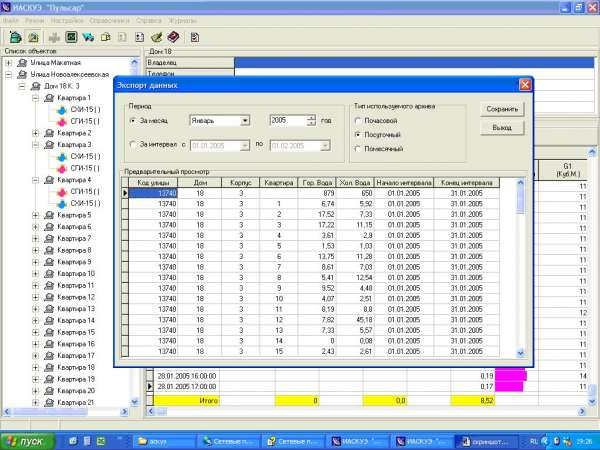Click the Пуск start button

[28, 441]
